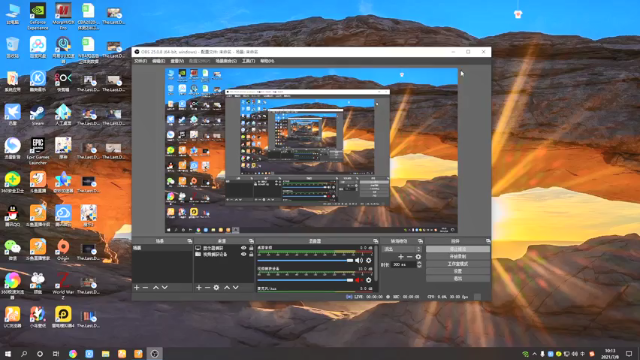Toggle lock on the video capture device source
640x360 pixels.
click(x=251, y=254)
